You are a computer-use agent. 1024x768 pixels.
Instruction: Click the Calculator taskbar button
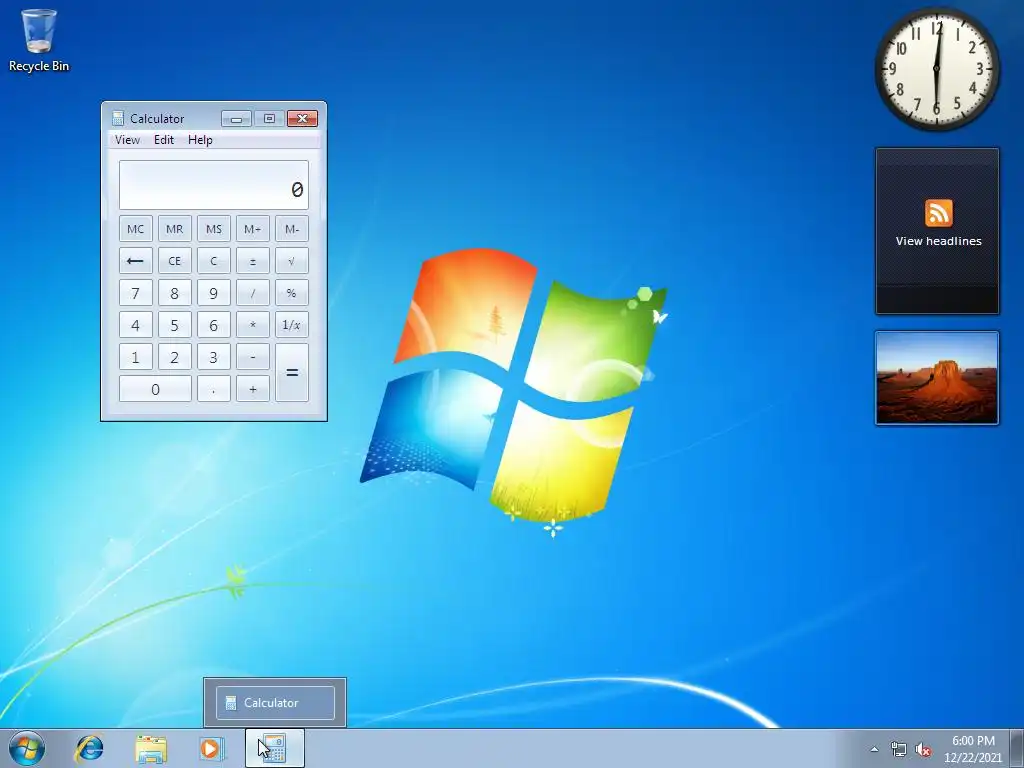point(275,748)
